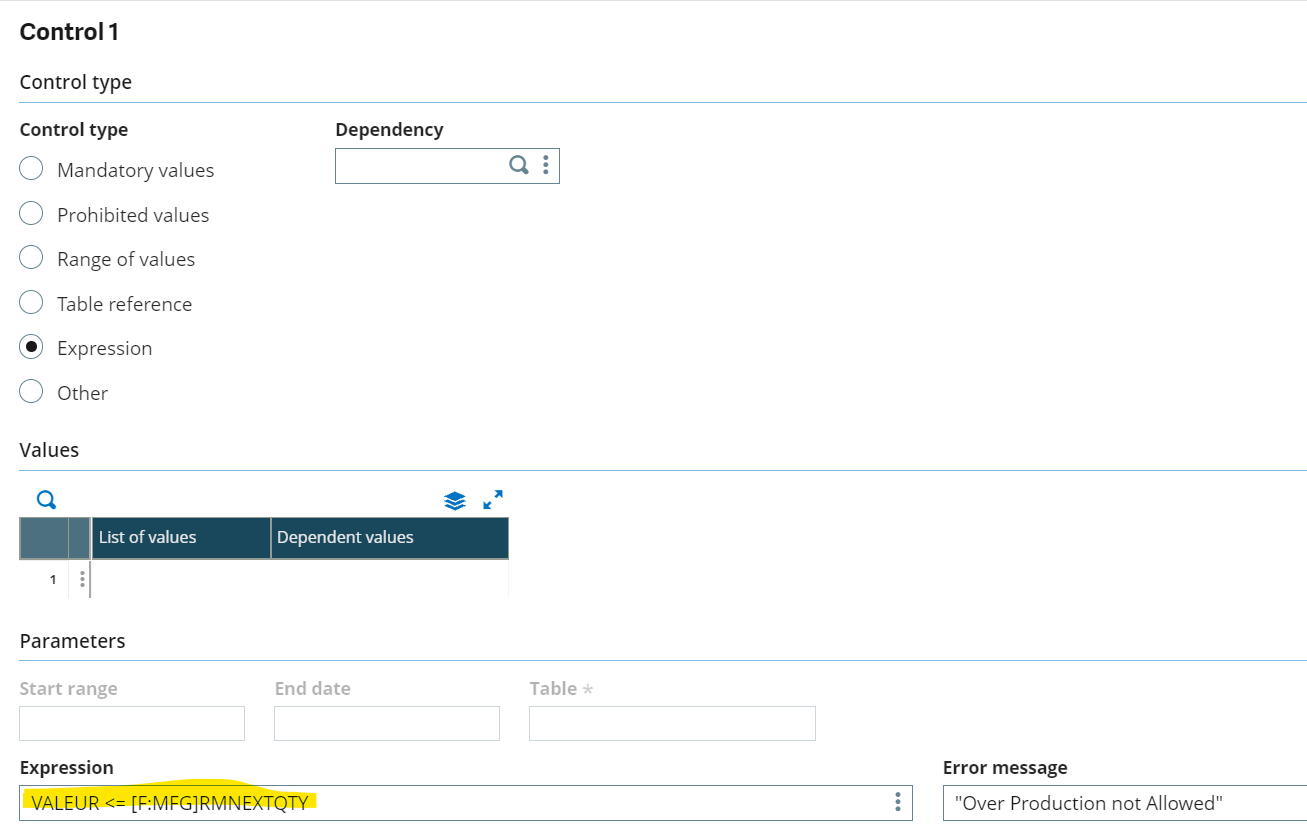This screenshot has width=1307, height=840.
Task: Expand the values grid to full screen
Action: point(491,500)
